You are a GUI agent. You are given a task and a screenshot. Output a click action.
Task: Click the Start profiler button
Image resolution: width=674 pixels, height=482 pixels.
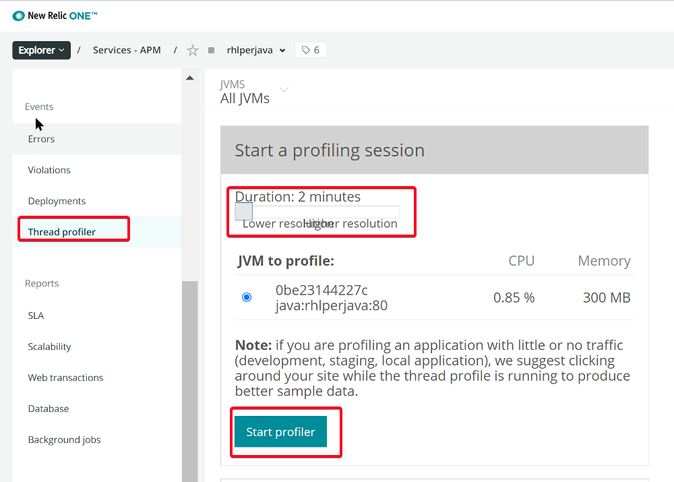click(x=281, y=432)
